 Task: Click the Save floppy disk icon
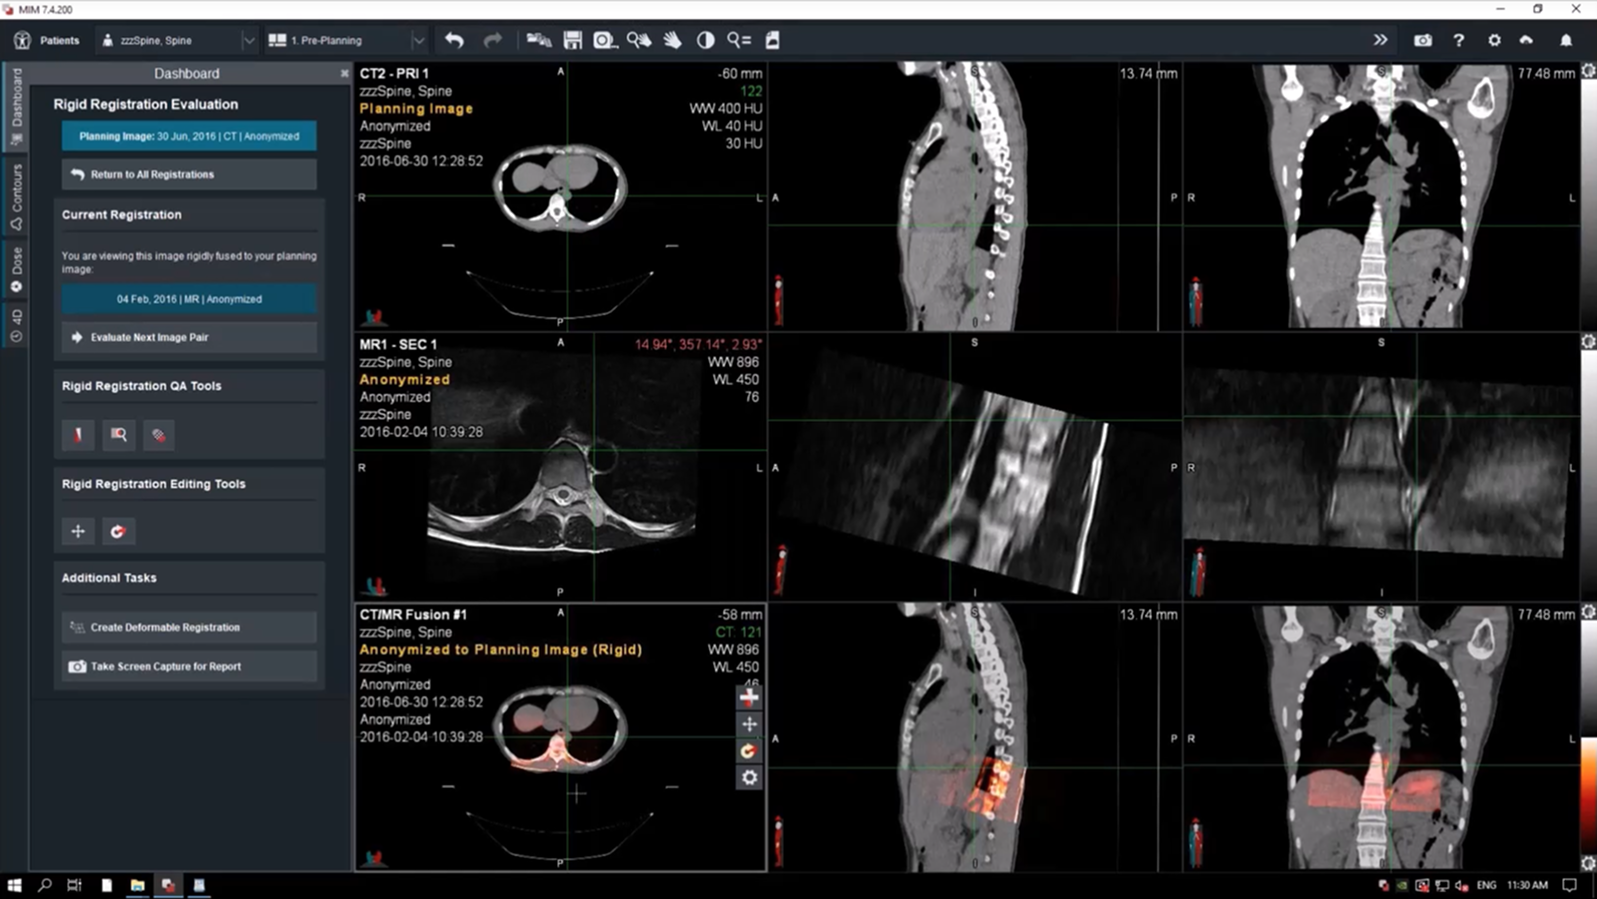(x=572, y=40)
